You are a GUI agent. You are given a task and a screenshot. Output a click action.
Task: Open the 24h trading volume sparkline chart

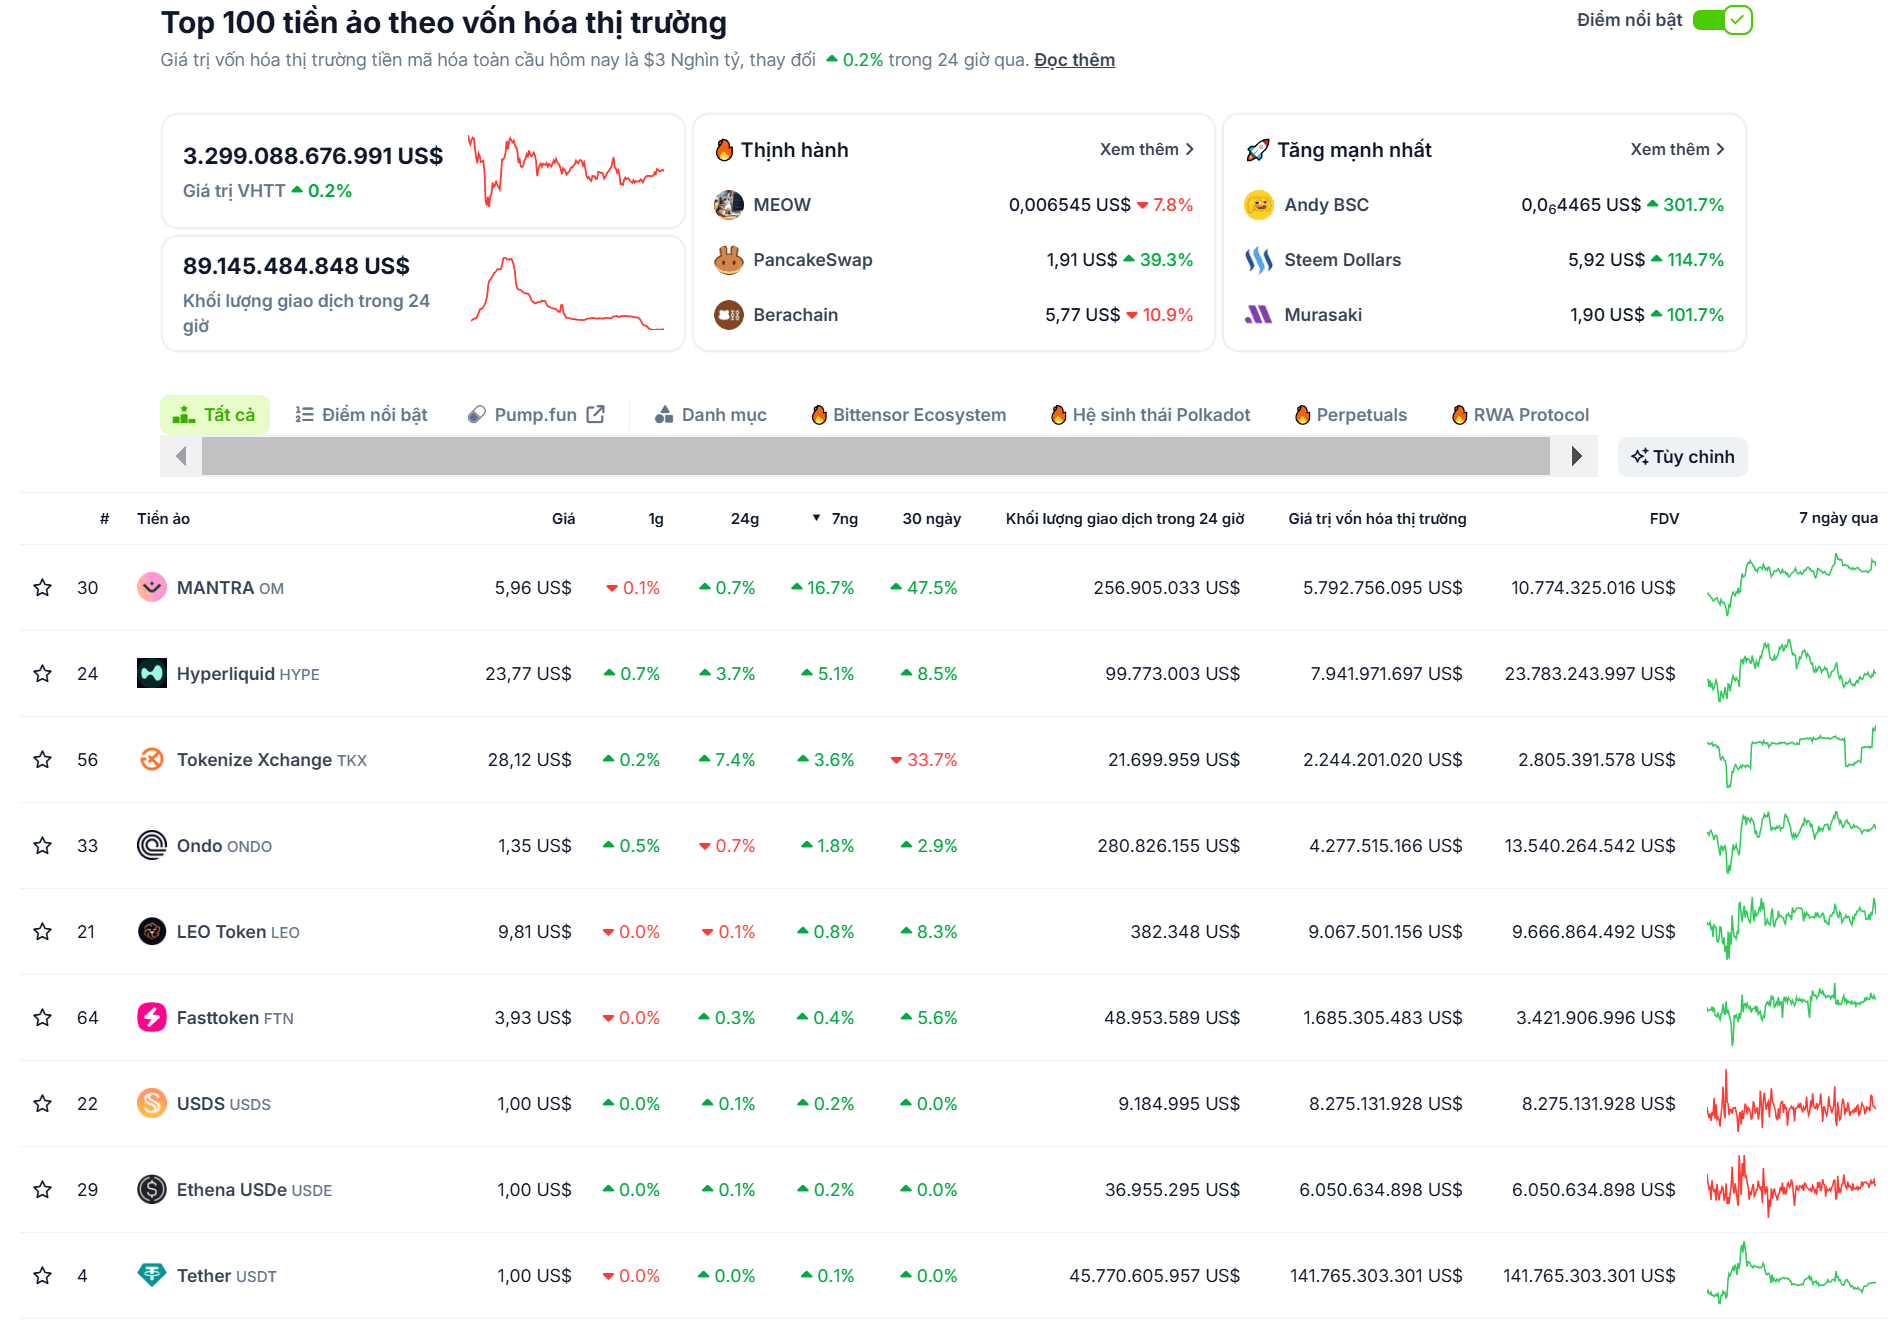[x=567, y=293]
